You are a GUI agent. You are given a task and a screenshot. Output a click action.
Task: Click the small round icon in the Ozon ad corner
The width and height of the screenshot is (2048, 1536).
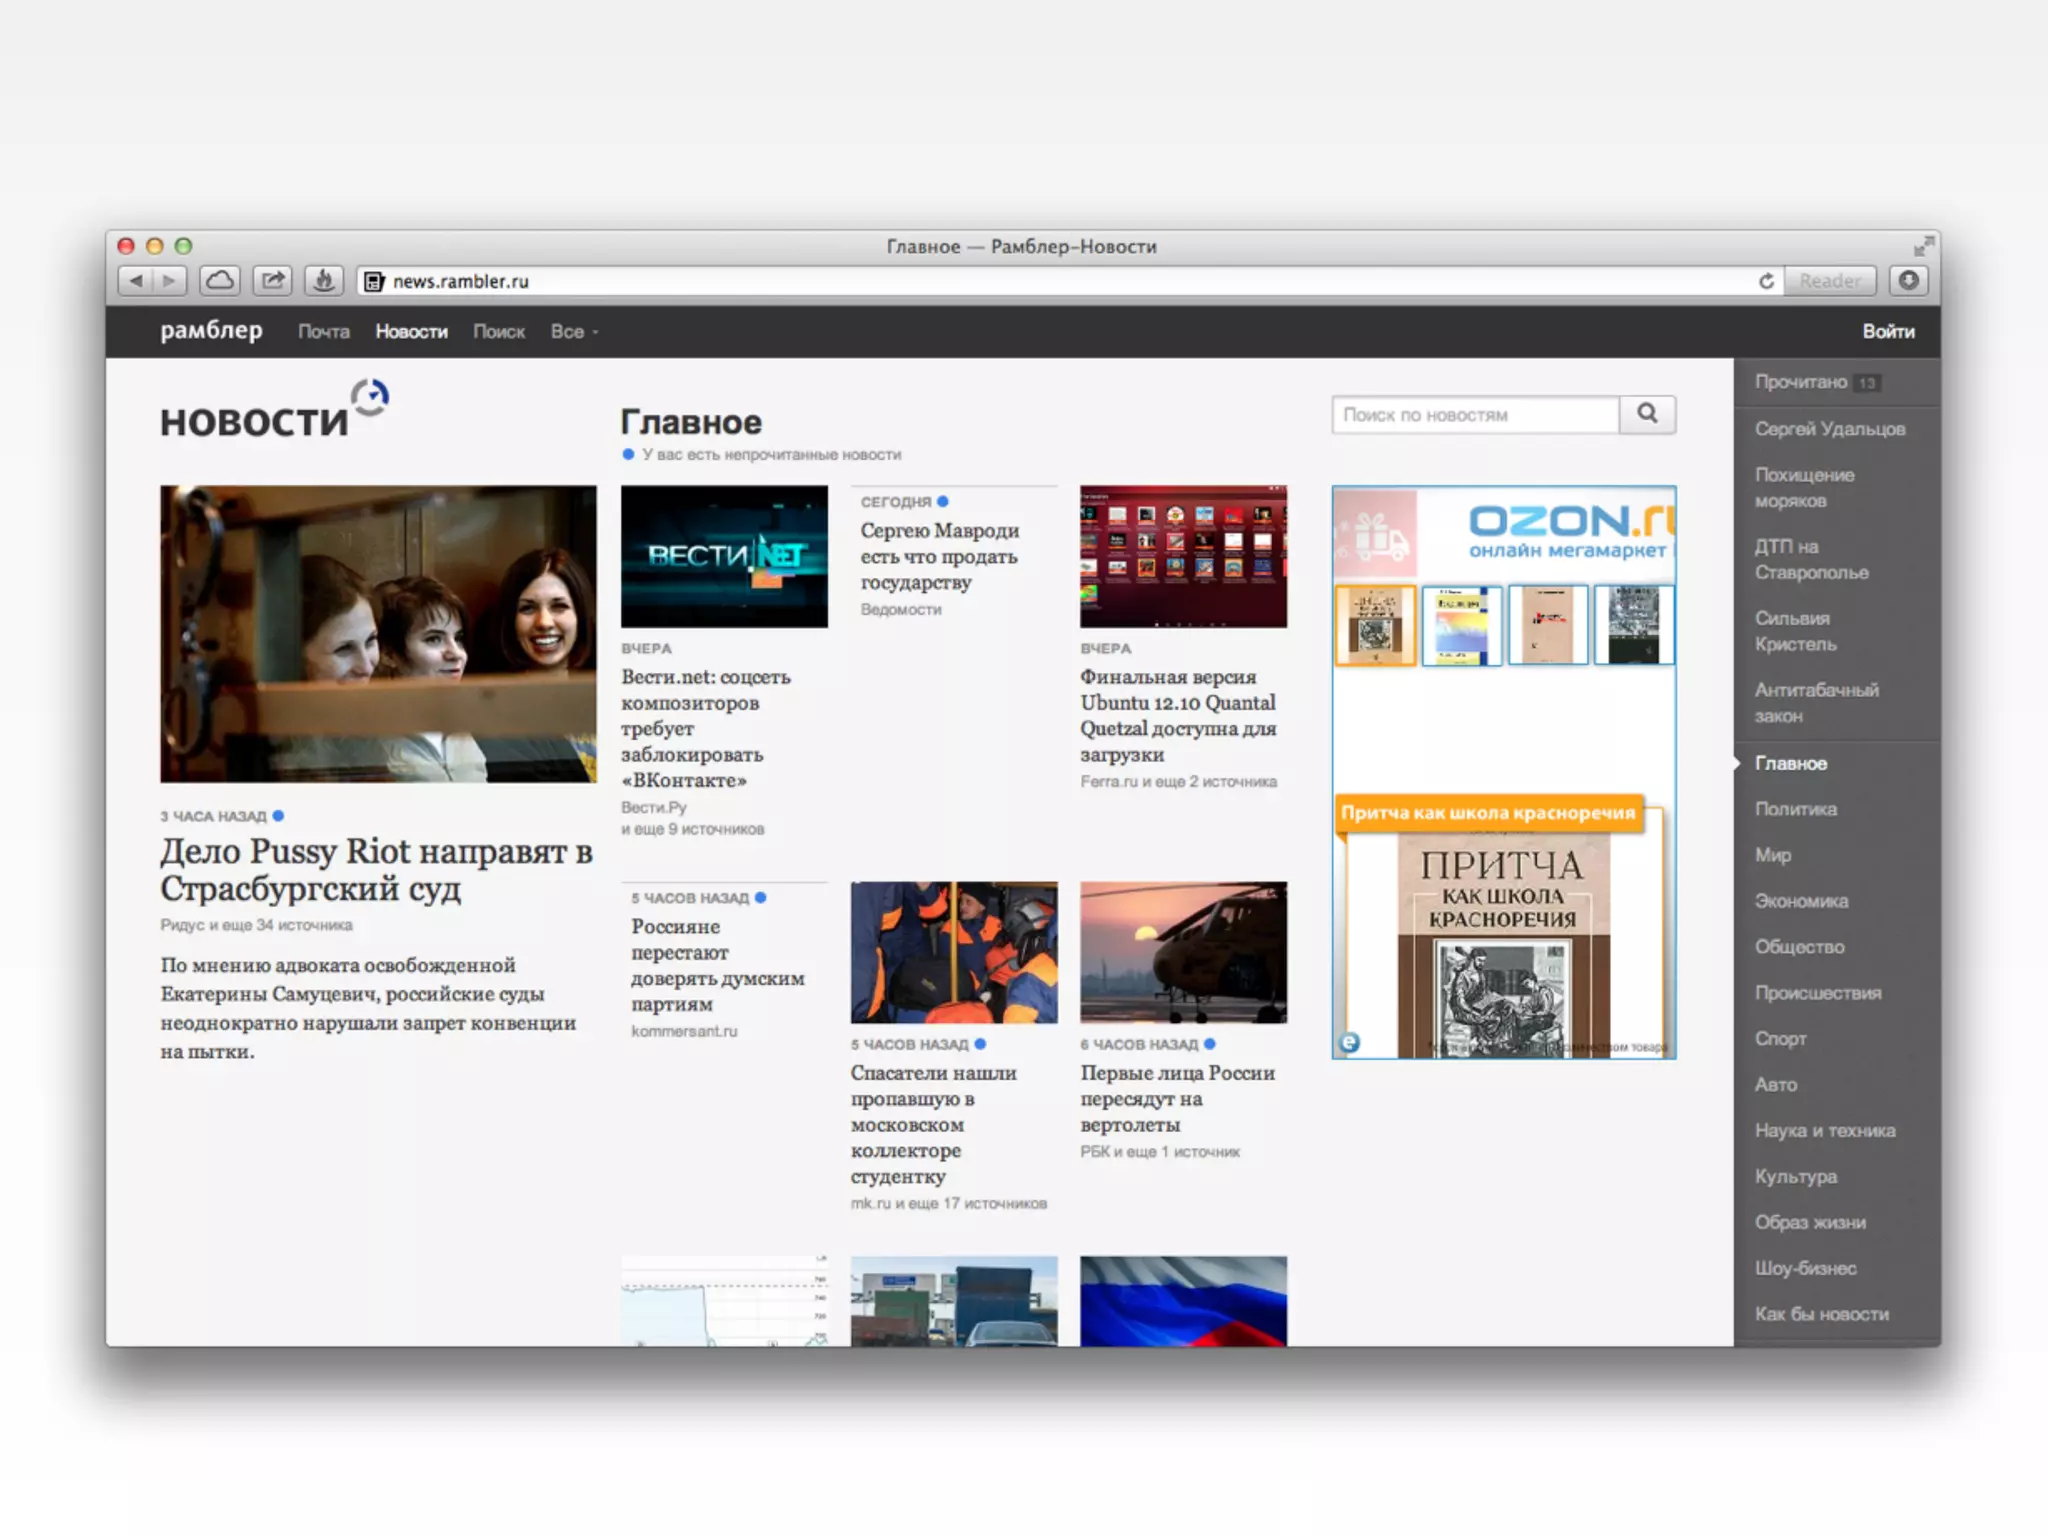pos(1349,1043)
